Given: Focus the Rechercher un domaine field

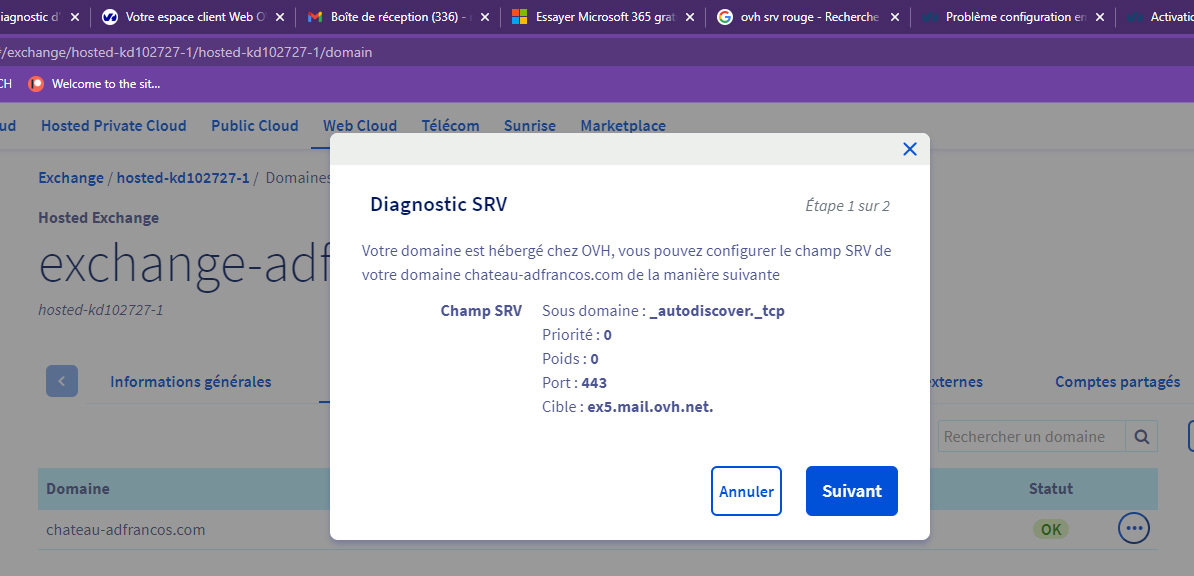Looking at the screenshot, I should point(1030,436).
